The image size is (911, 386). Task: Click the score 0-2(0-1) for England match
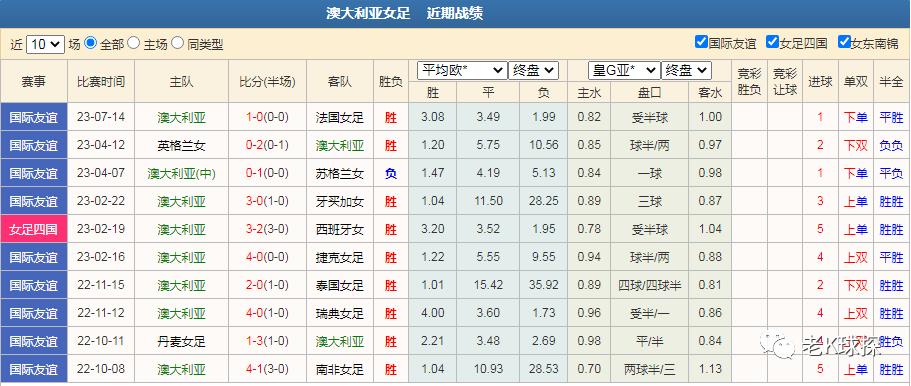pos(267,145)
